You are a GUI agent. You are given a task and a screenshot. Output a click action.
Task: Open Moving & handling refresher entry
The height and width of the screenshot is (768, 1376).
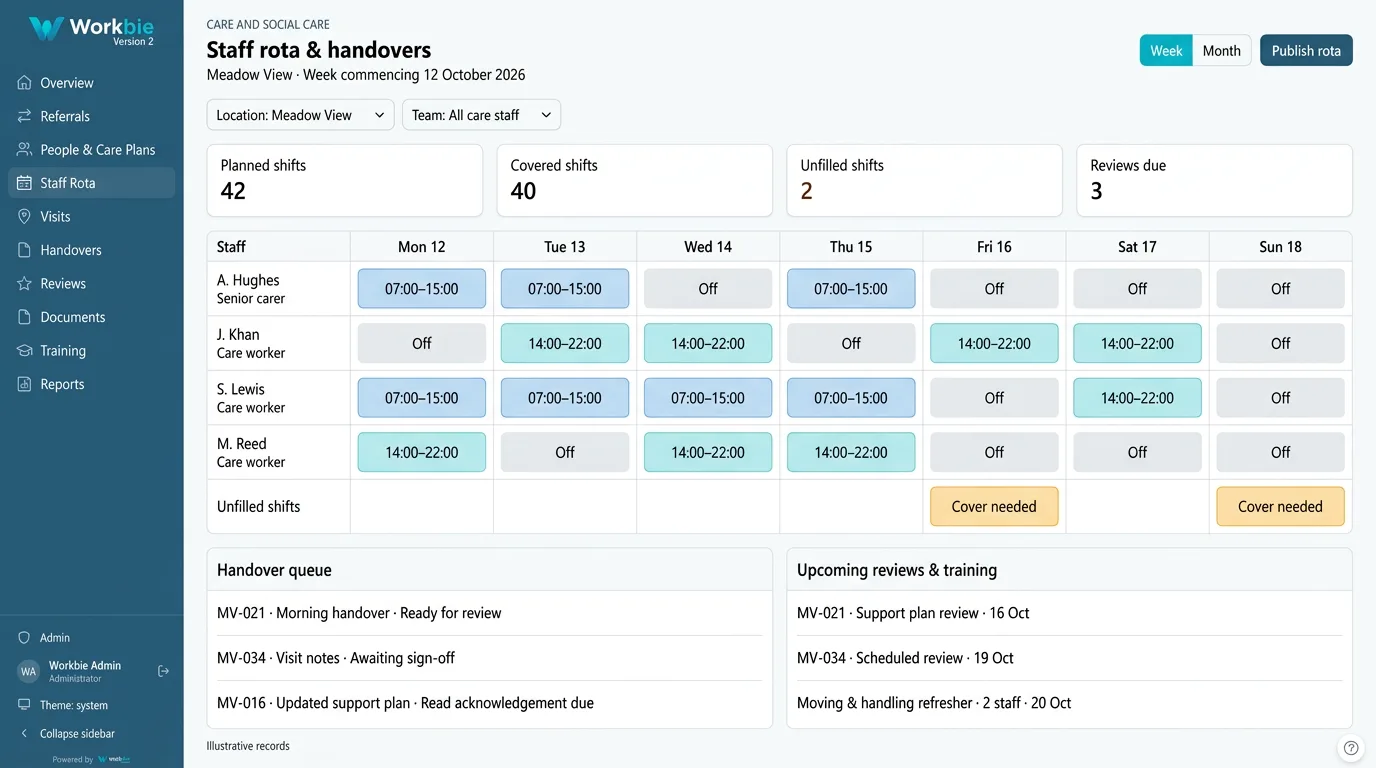click(x=1069, y=703)
